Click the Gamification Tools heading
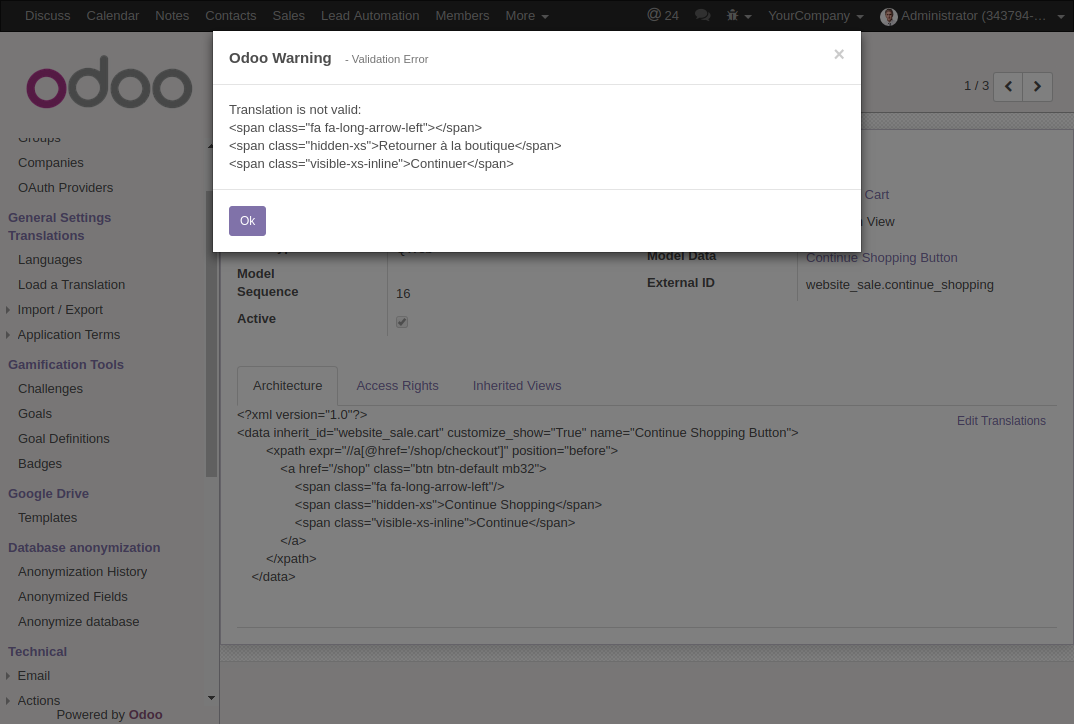Image resolution: width=1074 pixels, height=724 pixels. (x=66, y=364)
